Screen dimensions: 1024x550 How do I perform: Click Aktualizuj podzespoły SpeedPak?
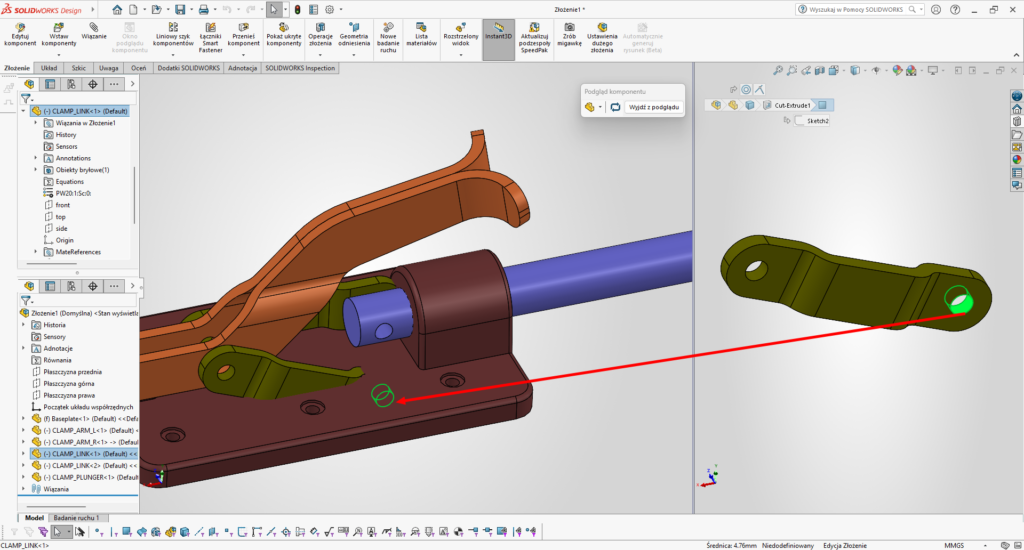click(x=534, y=38)
